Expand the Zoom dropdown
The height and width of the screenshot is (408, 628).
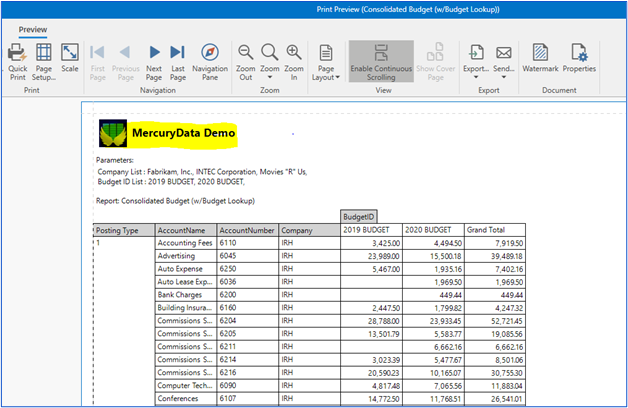click(270, 62)
